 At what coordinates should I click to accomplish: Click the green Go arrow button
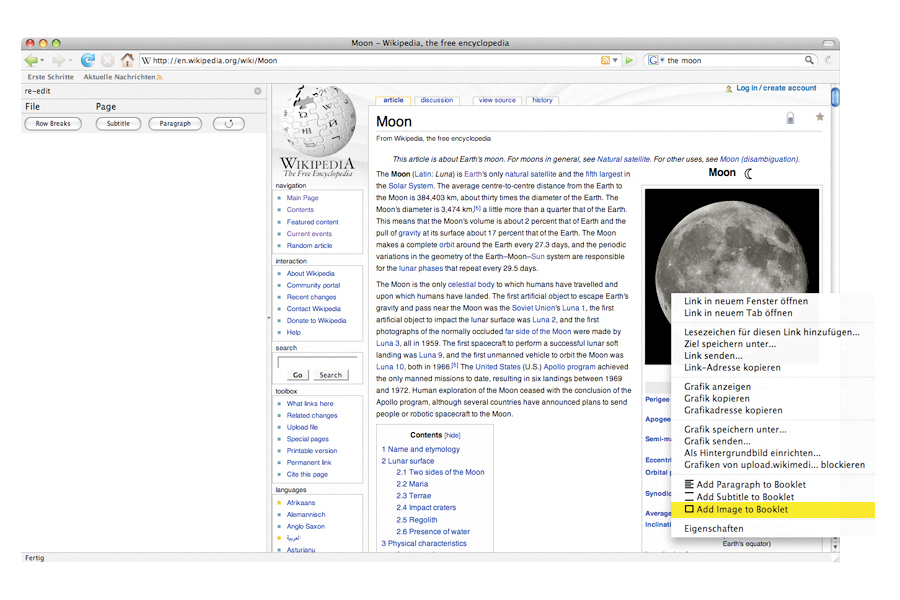pos(629,61)
